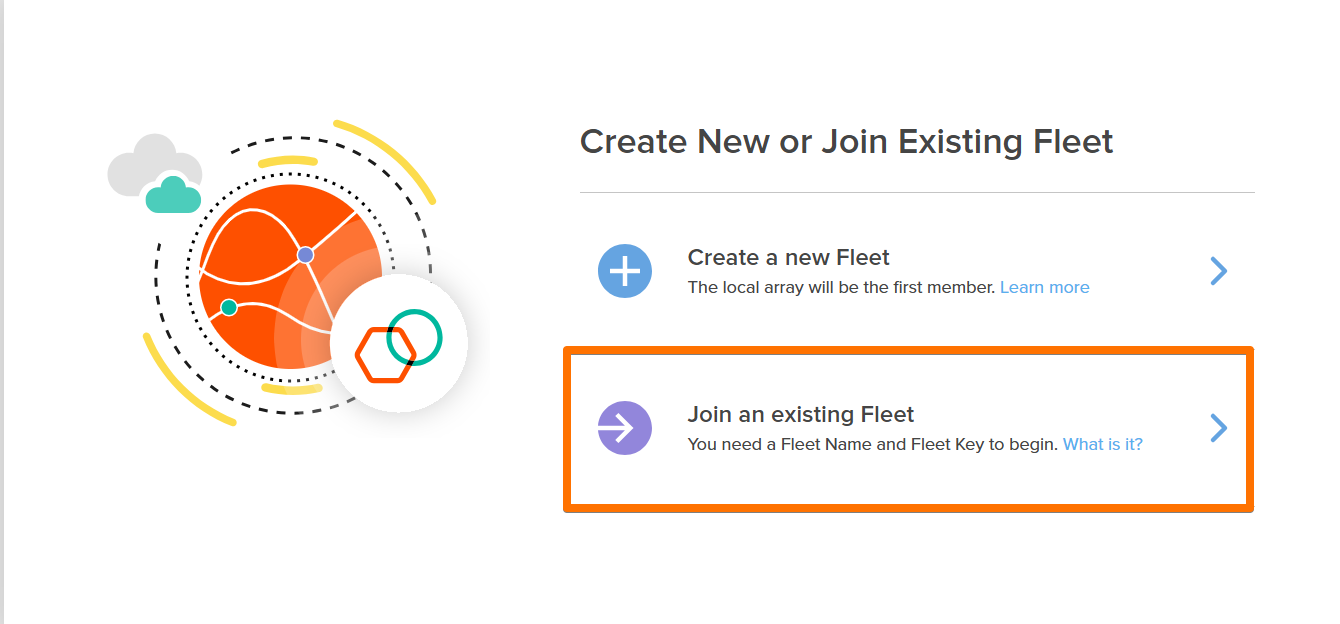
Task: Click the purple arrow icon beside Join existing Fleet
Action: tap(624, 427)
